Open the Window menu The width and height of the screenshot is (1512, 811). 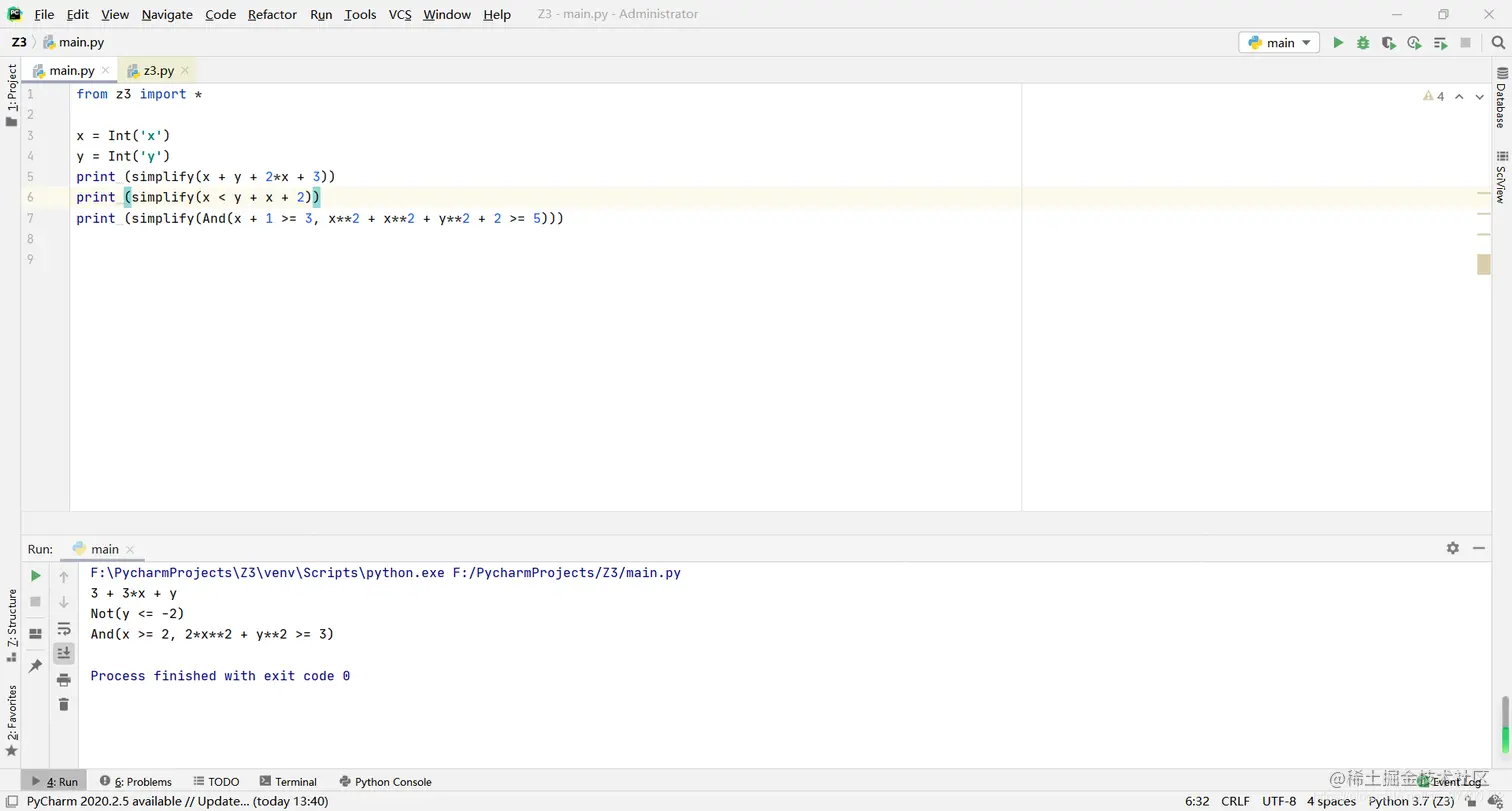point(447,14)
